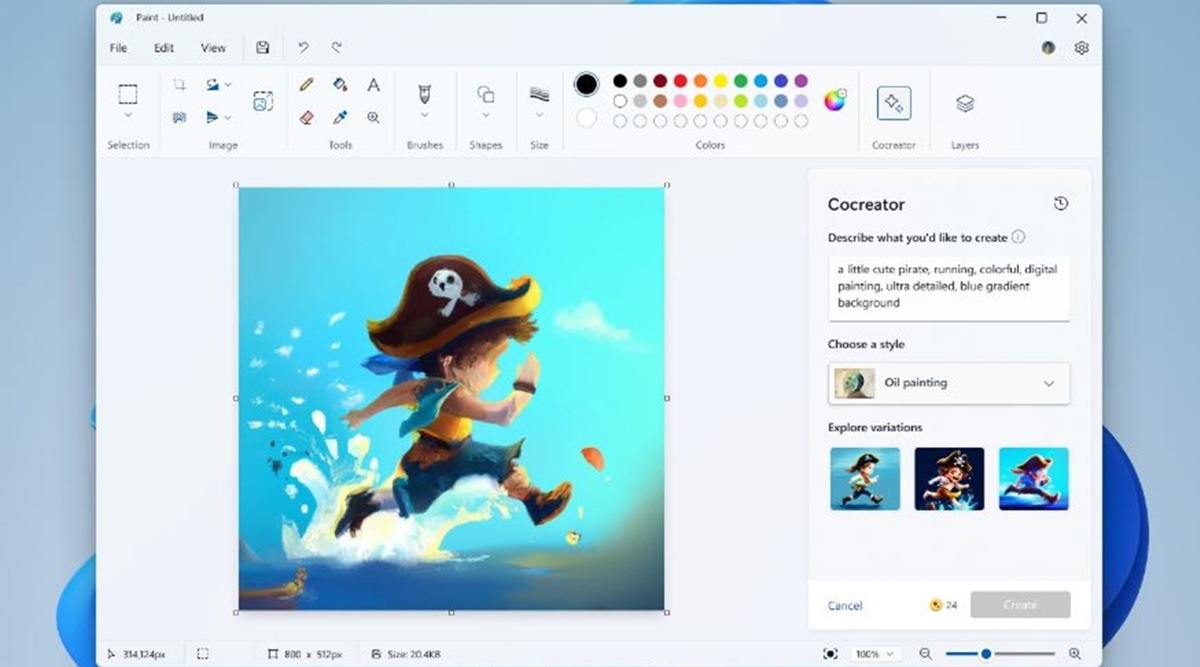Select the first pirate variation thumbnail
The image size is (1200, 667).
[x=865, y=479]
